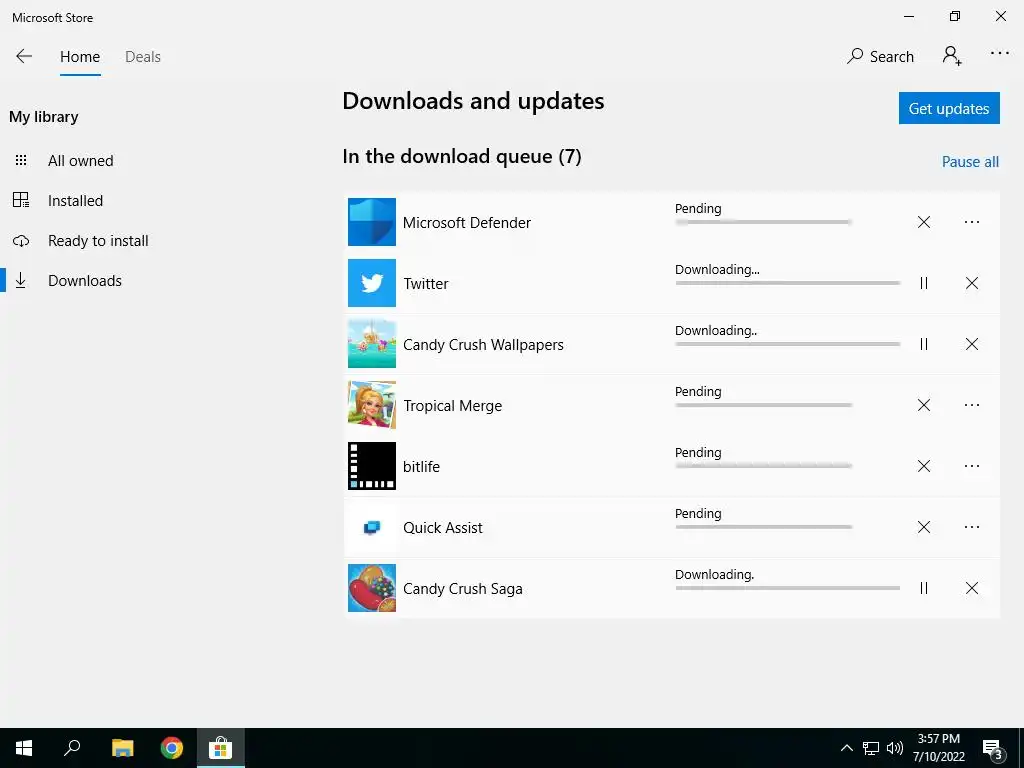
Task: Click the Installed apps icon
Action: click(x=21, y=200)
